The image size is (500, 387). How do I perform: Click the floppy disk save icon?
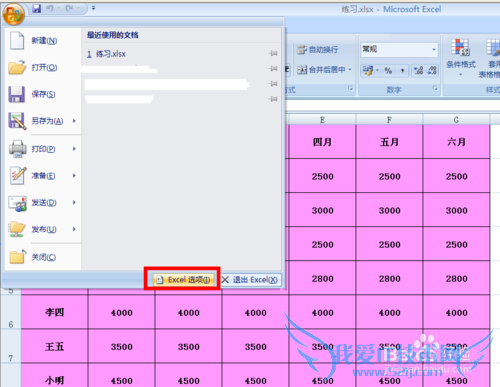tap(17, 94)
